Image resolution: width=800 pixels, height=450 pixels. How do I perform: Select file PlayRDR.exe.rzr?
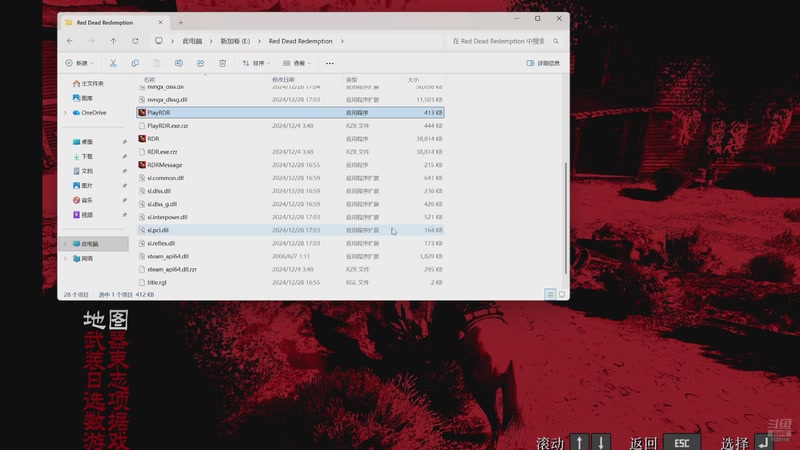click(290, 126)
